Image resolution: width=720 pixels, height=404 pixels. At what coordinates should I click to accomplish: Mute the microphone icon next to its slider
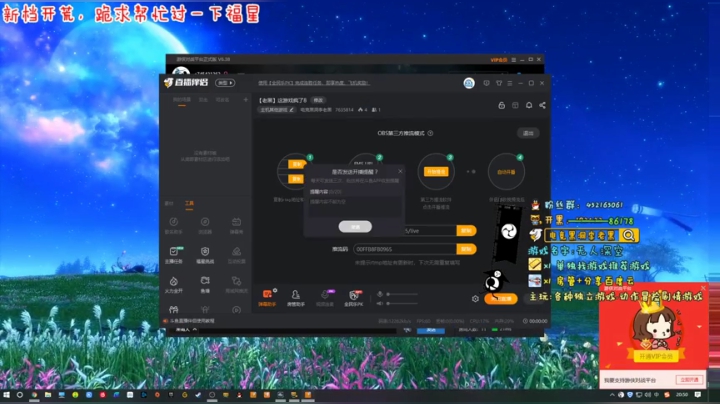380,294
